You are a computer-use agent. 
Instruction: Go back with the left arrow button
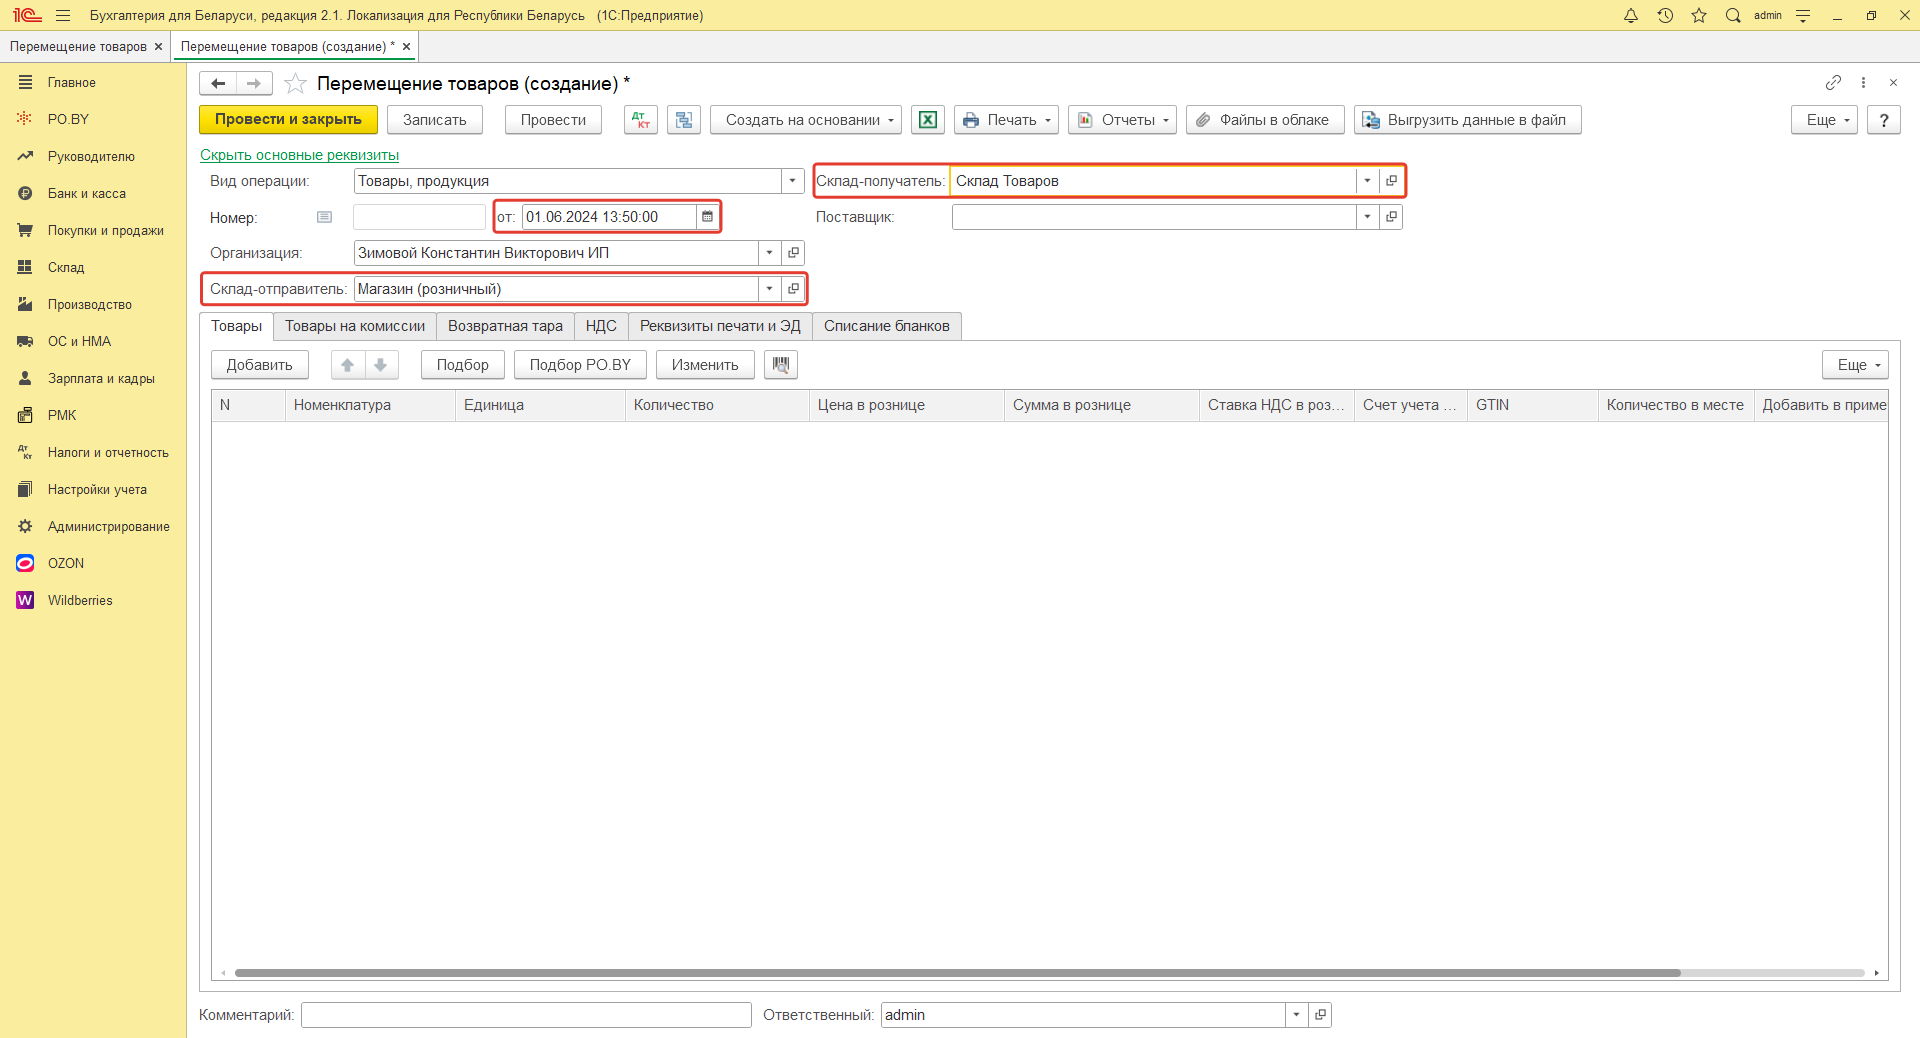pyautogui.click(x=218, y=83)
